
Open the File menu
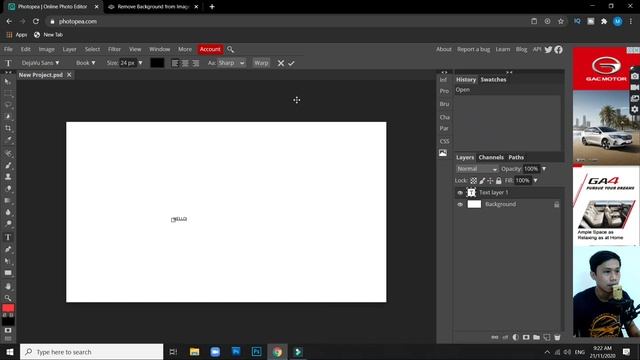8,49
